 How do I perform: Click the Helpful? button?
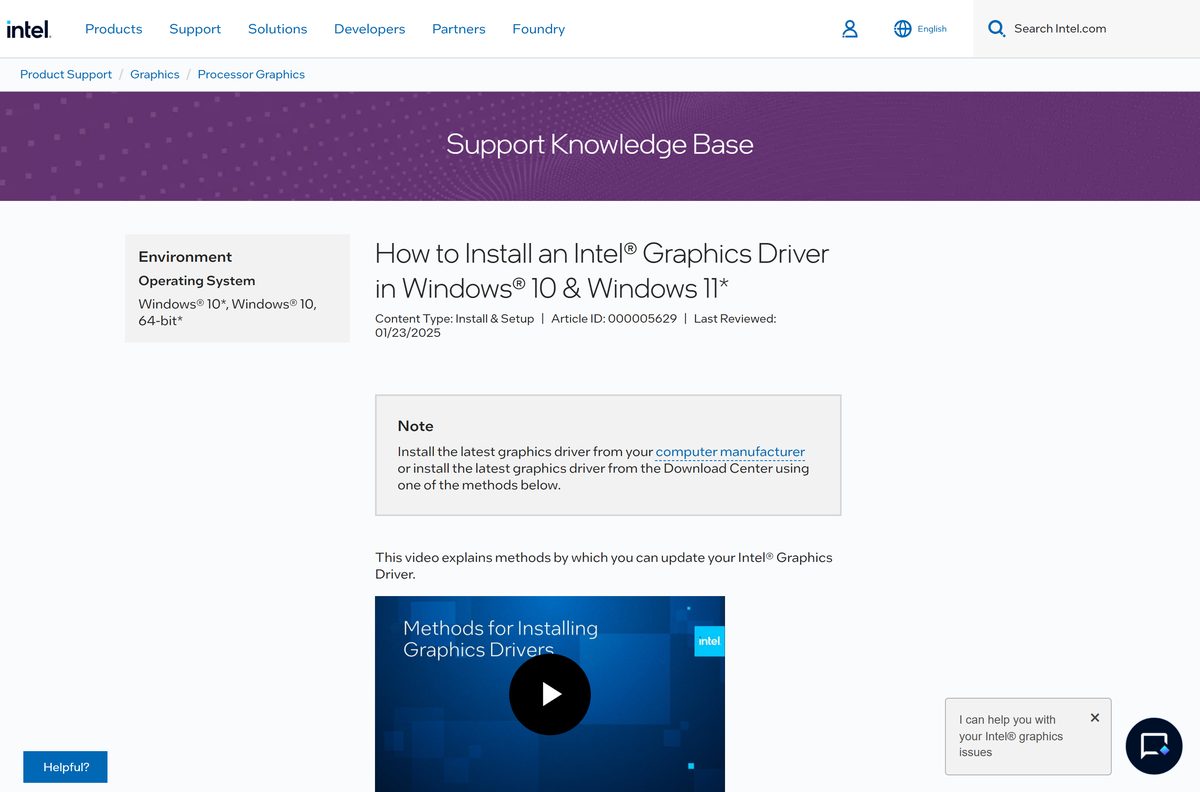pyautogui.click(x=65, y=767)
